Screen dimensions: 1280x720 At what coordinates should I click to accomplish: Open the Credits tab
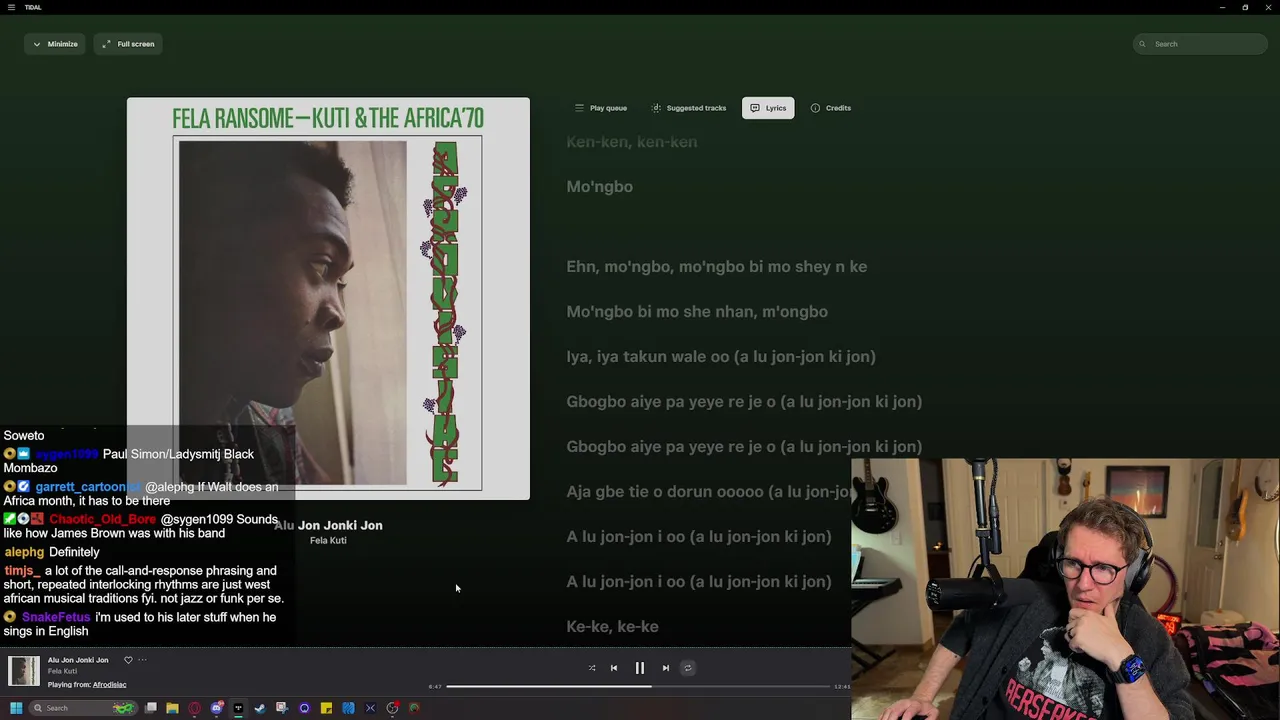(x=831, y=108)
